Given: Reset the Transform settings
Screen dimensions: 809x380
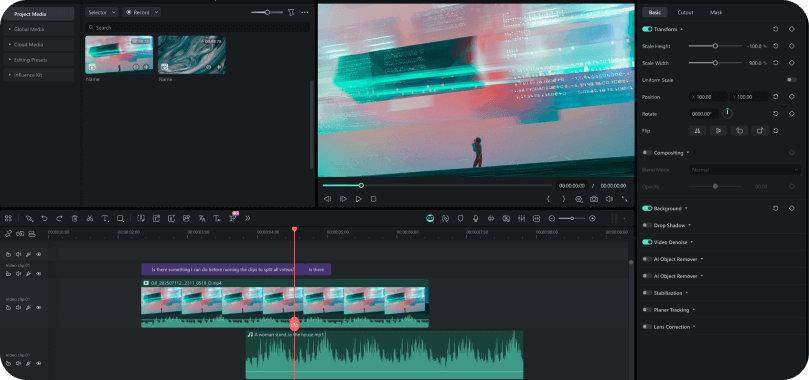Looking at the screenshot, I should coord(775,29).
